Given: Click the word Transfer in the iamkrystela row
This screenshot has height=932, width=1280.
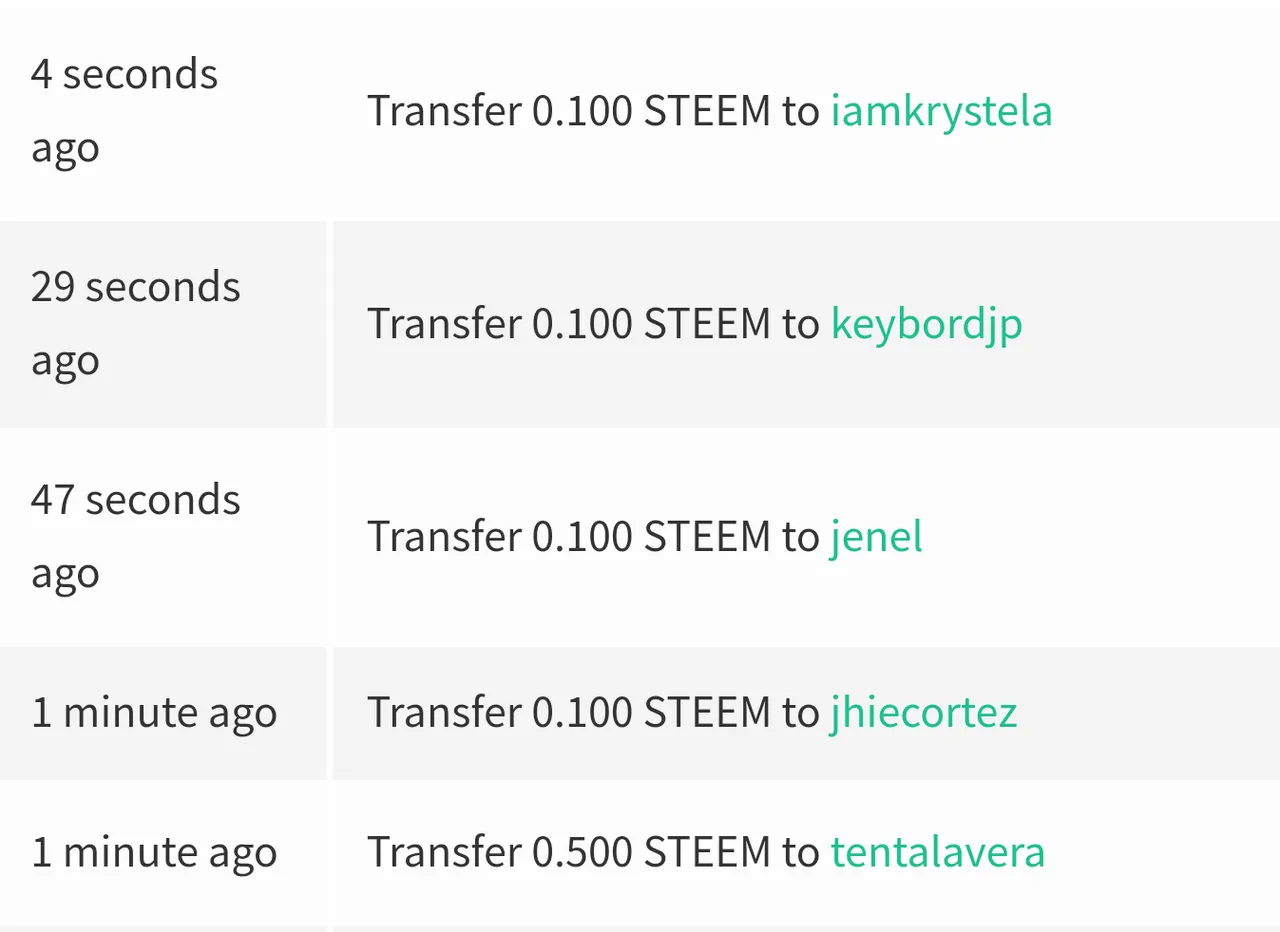Looking at the screenshot, I should point(444,111).
